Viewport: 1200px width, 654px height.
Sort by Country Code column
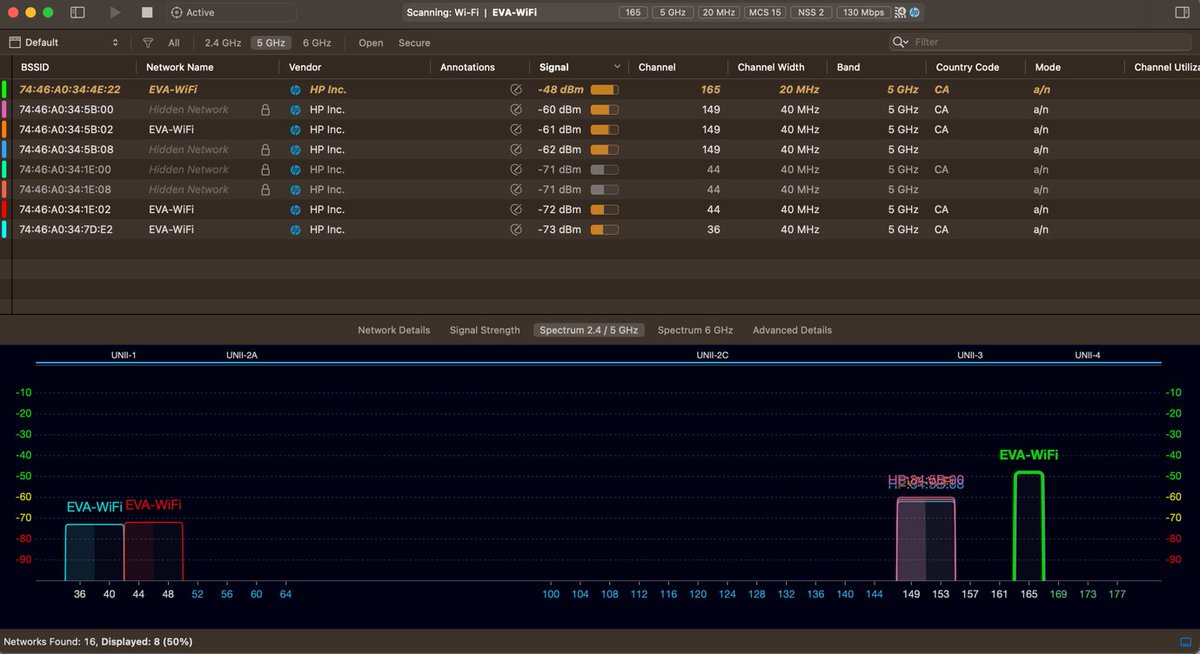tap(967, 67)
